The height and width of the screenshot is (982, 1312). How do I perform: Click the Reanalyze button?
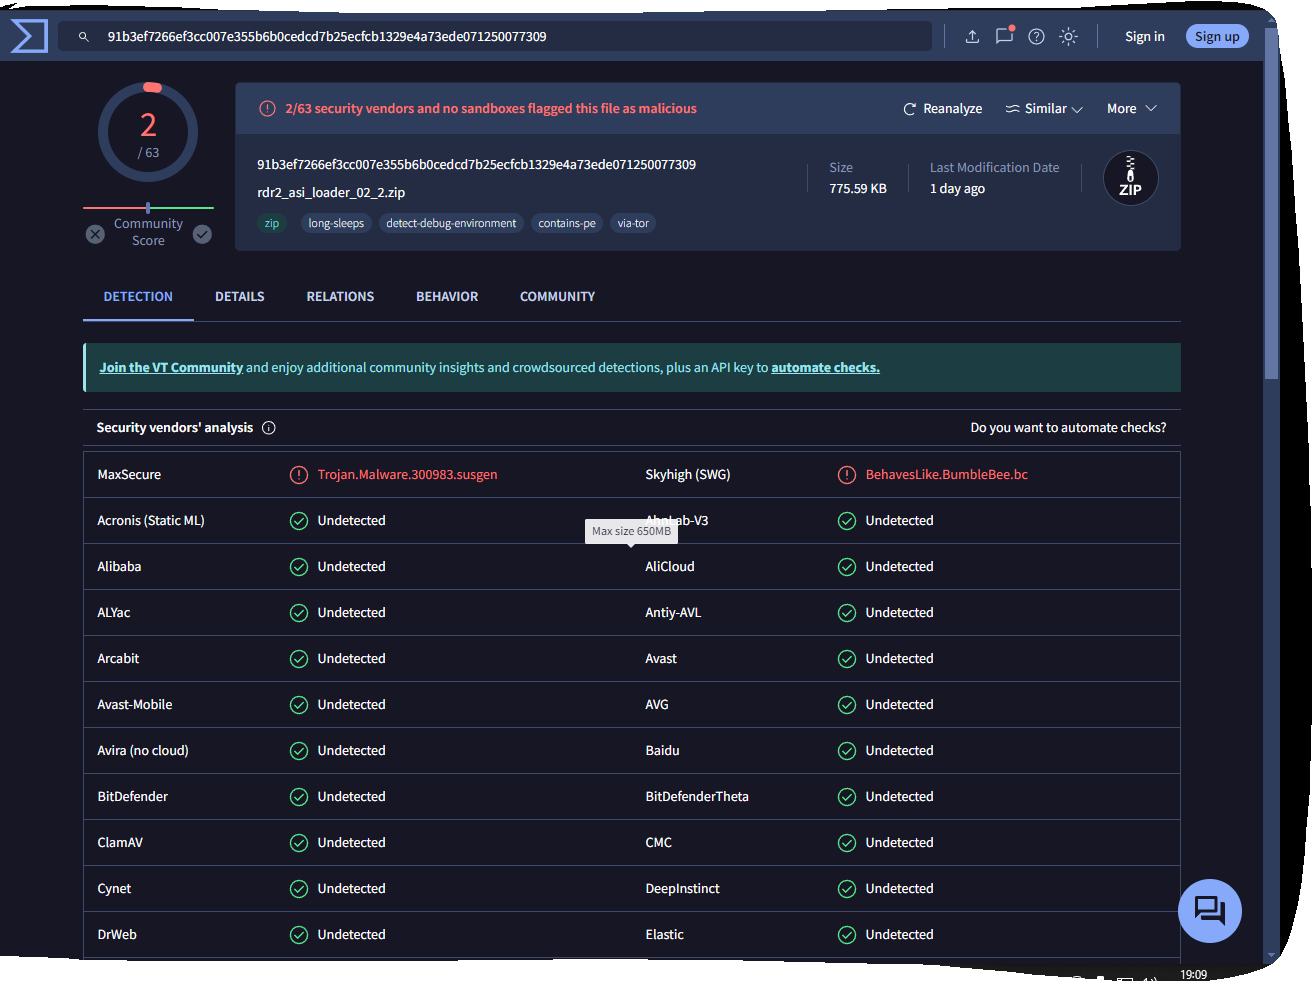click(943, 109)
